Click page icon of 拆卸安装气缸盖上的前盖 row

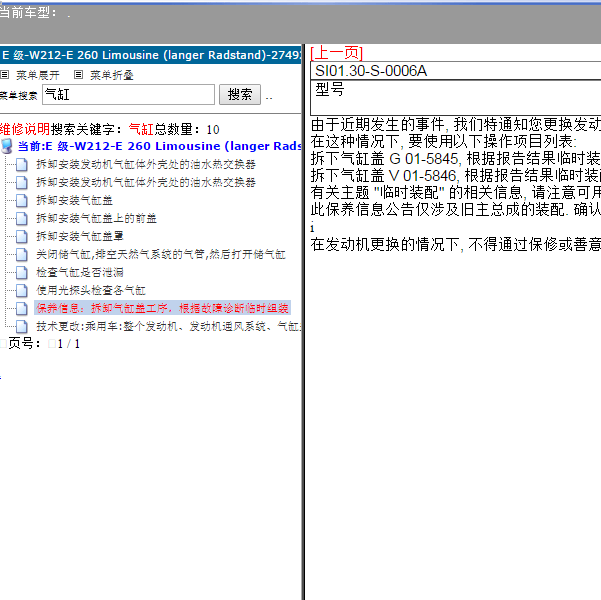pyautogui.click(x=21, y=218)
